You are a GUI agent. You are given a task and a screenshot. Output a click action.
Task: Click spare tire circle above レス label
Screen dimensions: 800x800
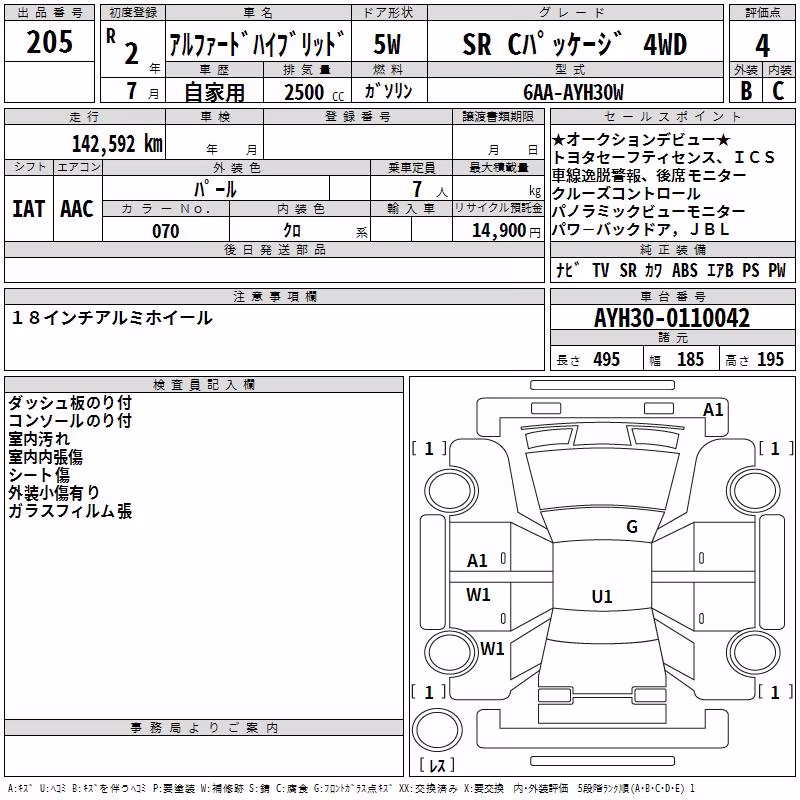437,729
